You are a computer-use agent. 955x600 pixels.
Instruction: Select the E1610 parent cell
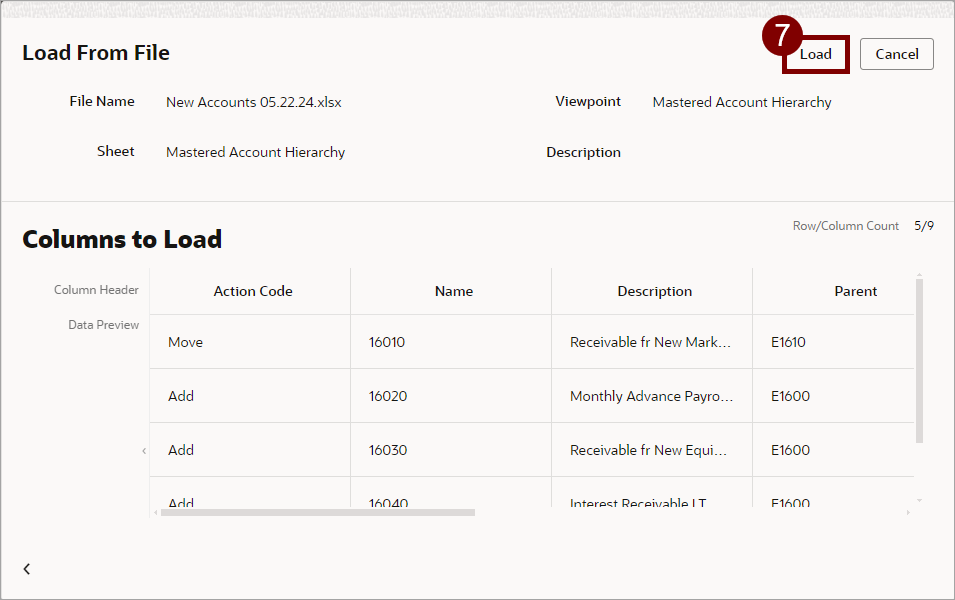(788, 342)
